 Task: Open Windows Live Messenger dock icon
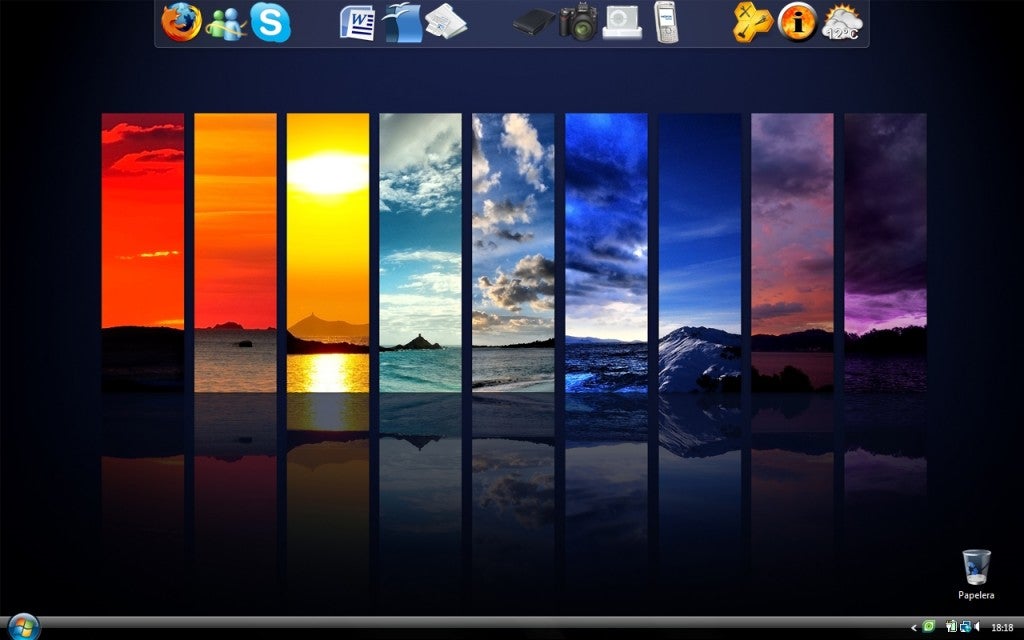click(x=226, y=24)
